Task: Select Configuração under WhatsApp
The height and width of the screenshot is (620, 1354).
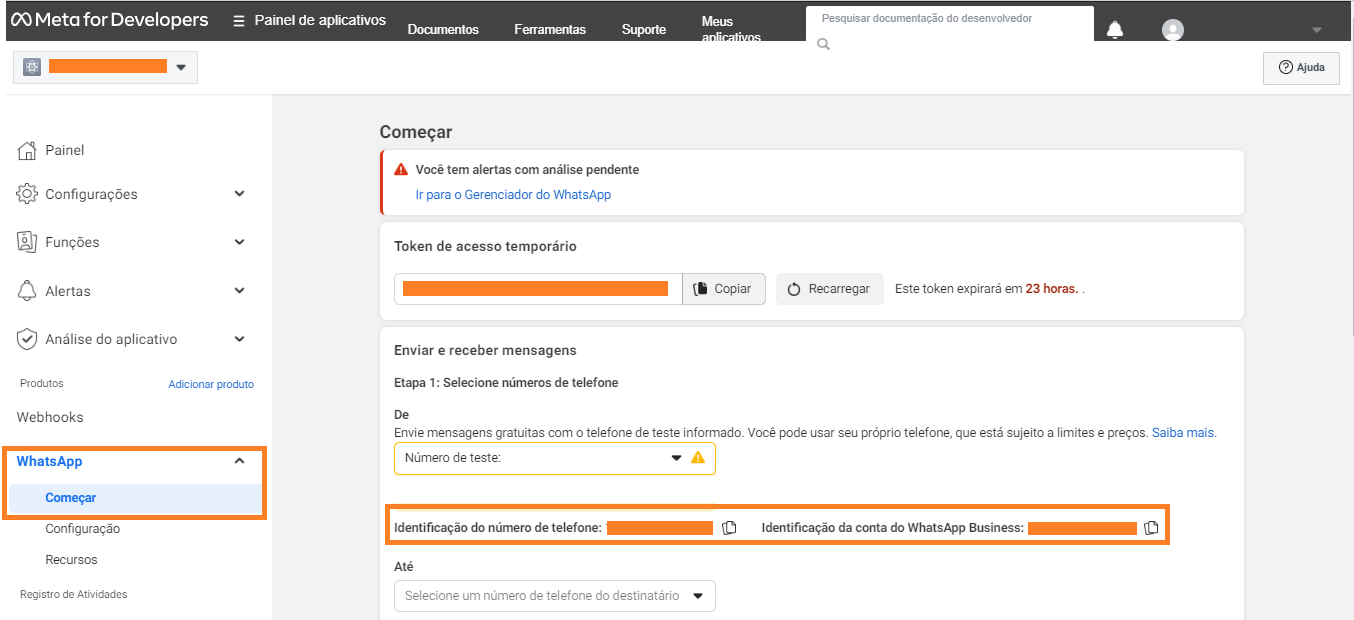Action: point(83,529)
